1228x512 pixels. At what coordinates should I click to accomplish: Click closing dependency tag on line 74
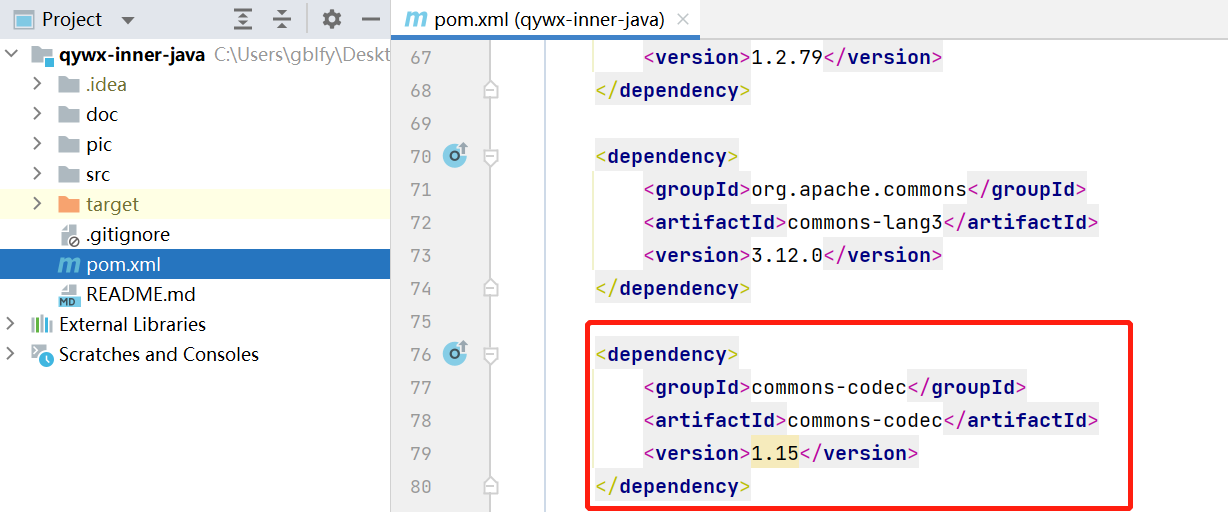point(673,288)
